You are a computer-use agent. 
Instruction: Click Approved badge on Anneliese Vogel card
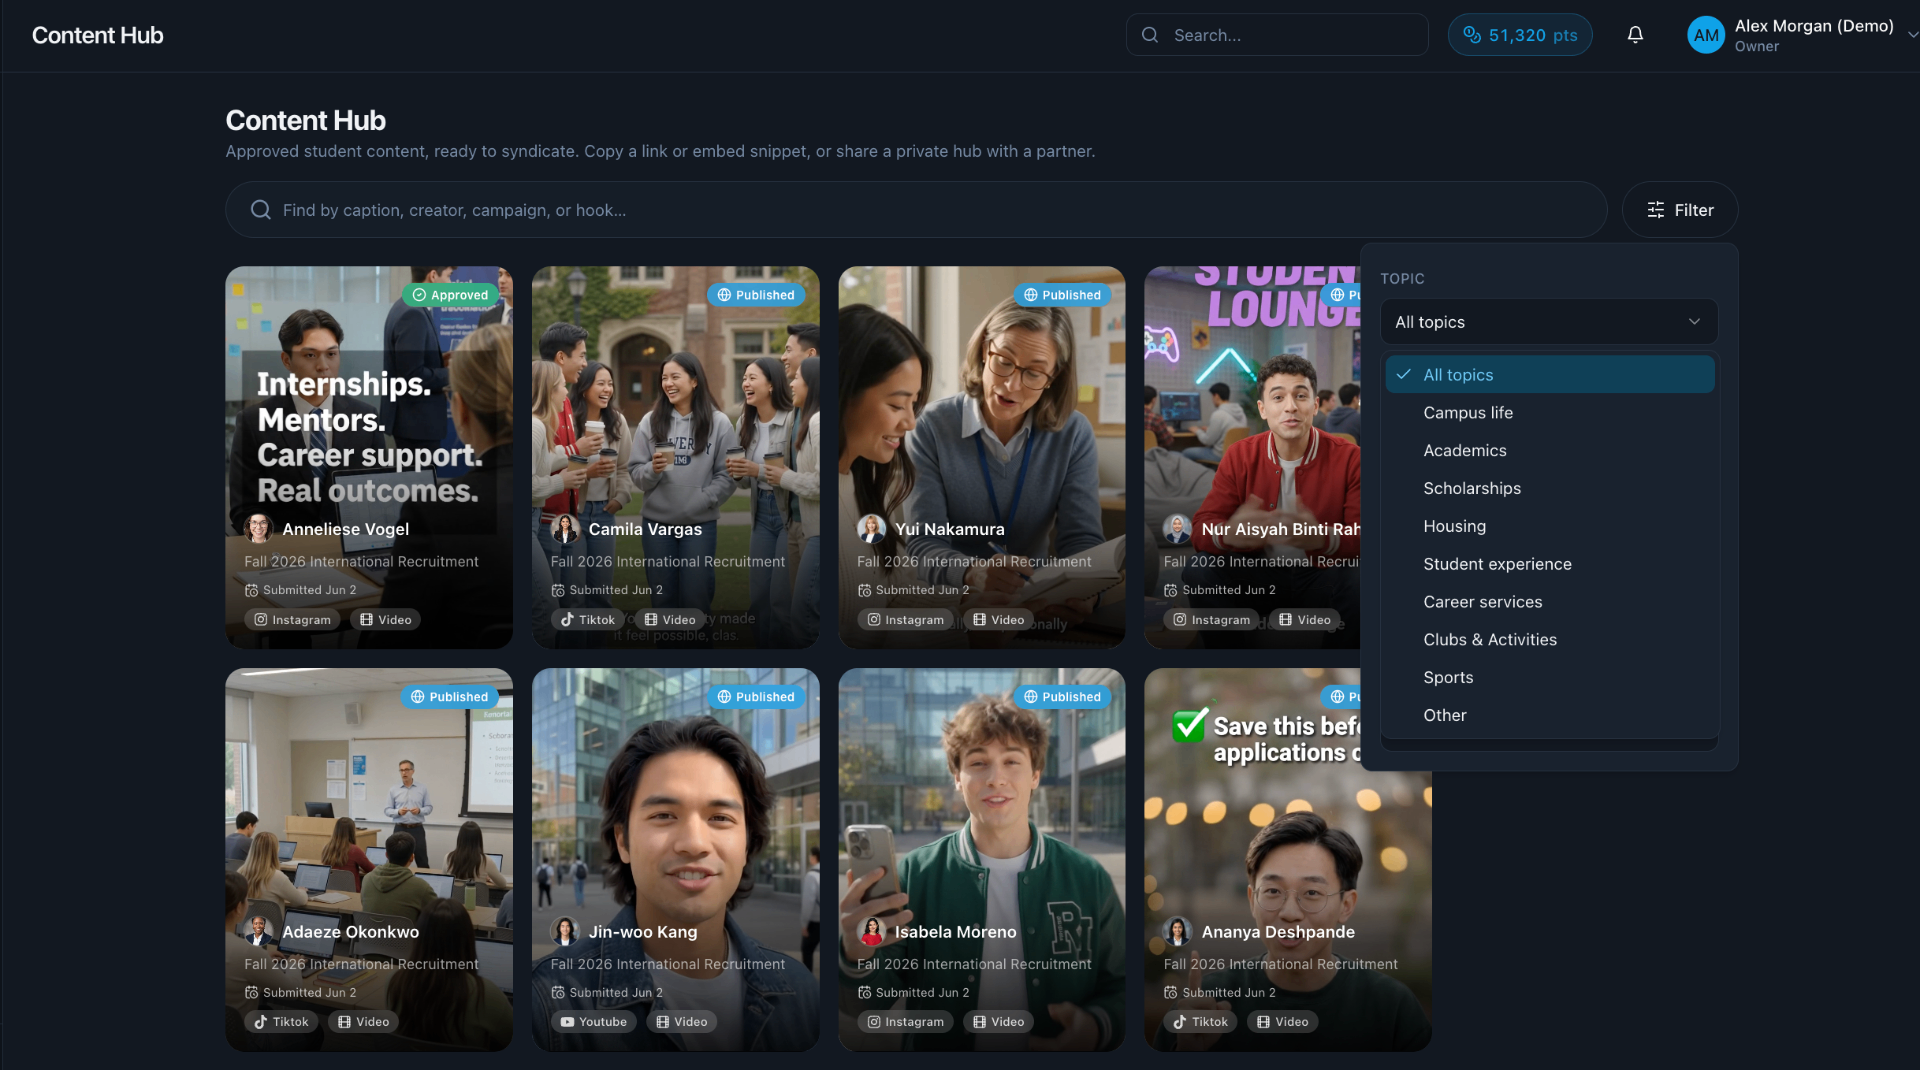point(451,295)
